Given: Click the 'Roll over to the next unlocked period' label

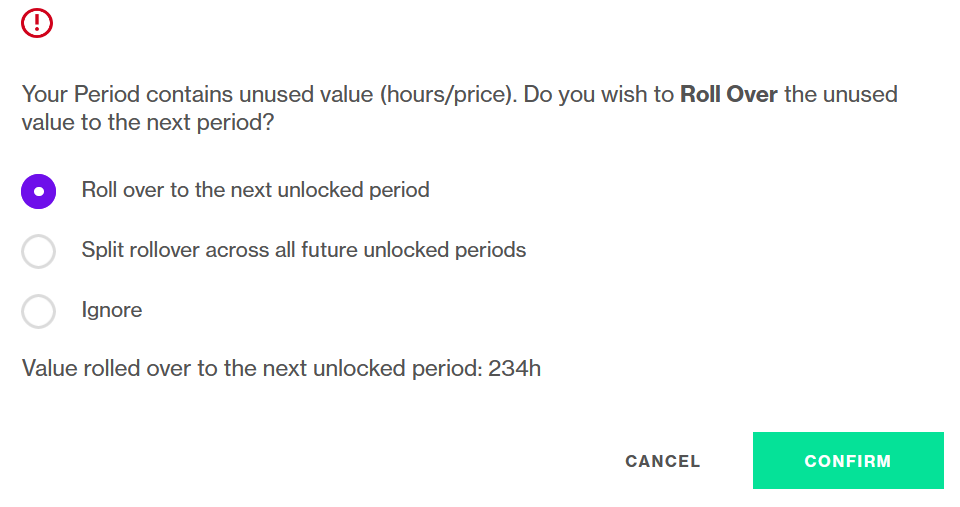Looking at the screenshot, I should click(x=255, y=190).
